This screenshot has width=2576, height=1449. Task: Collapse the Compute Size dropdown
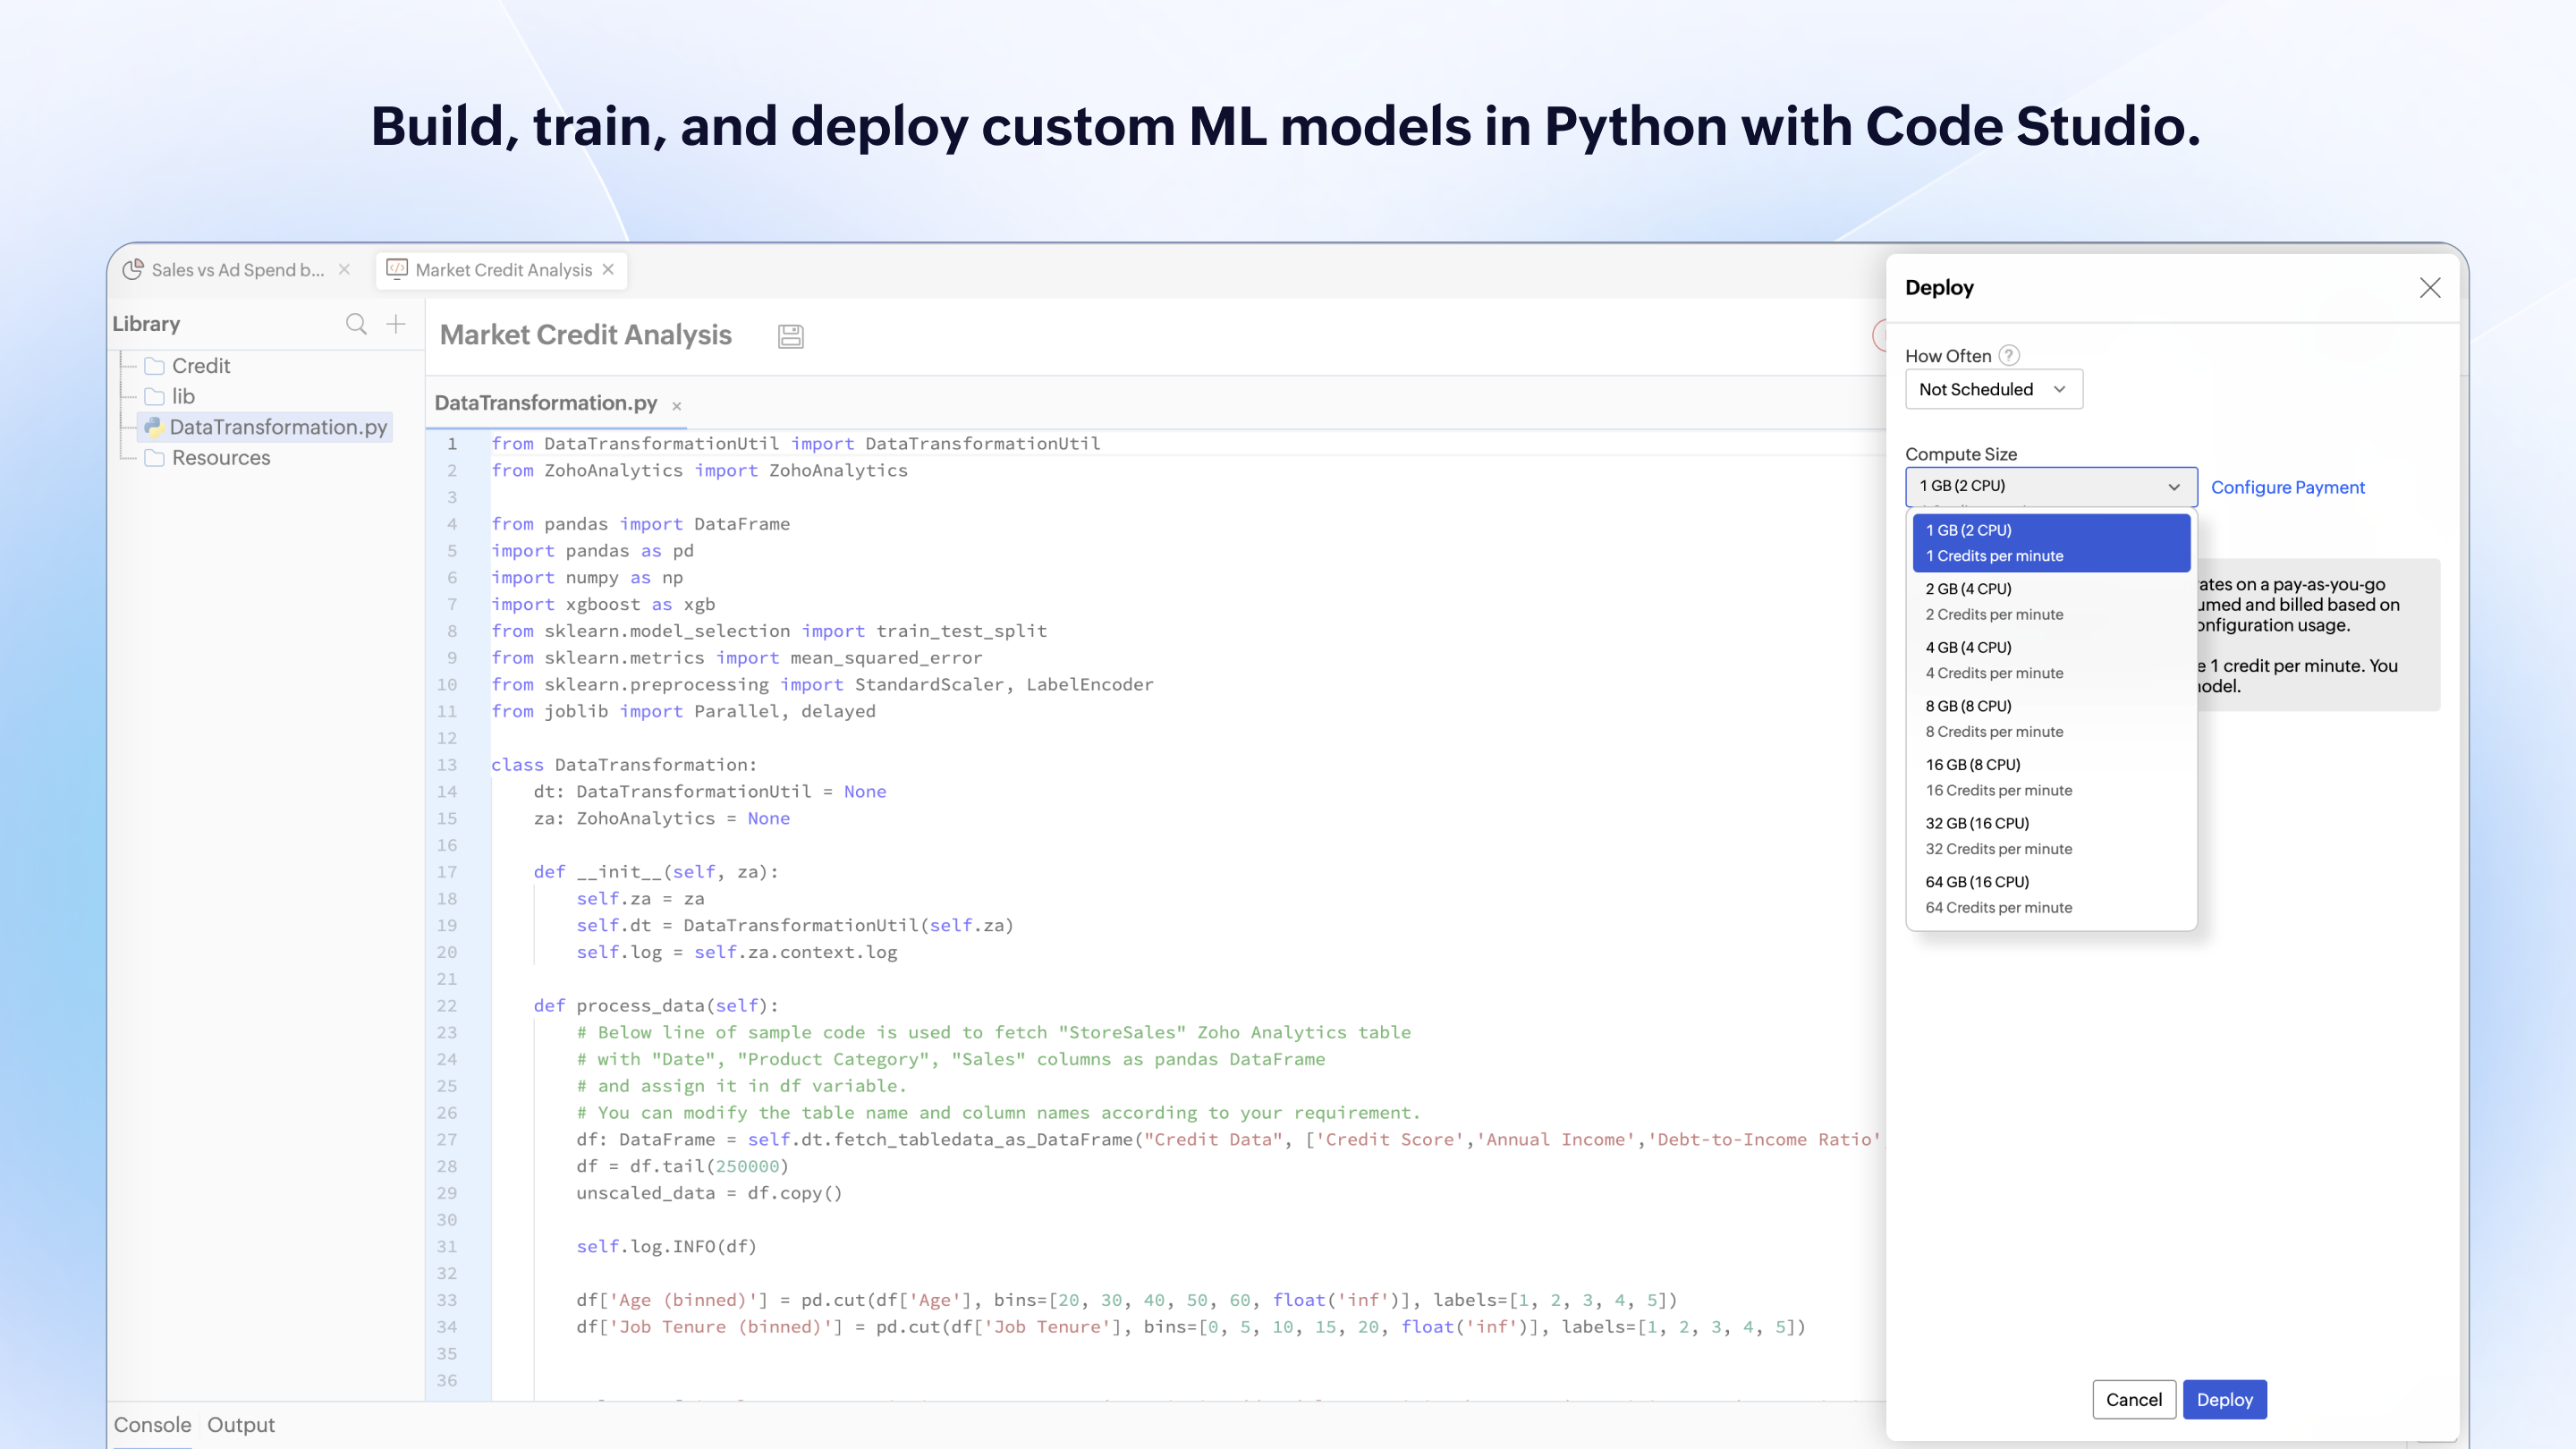(2051, 487)
